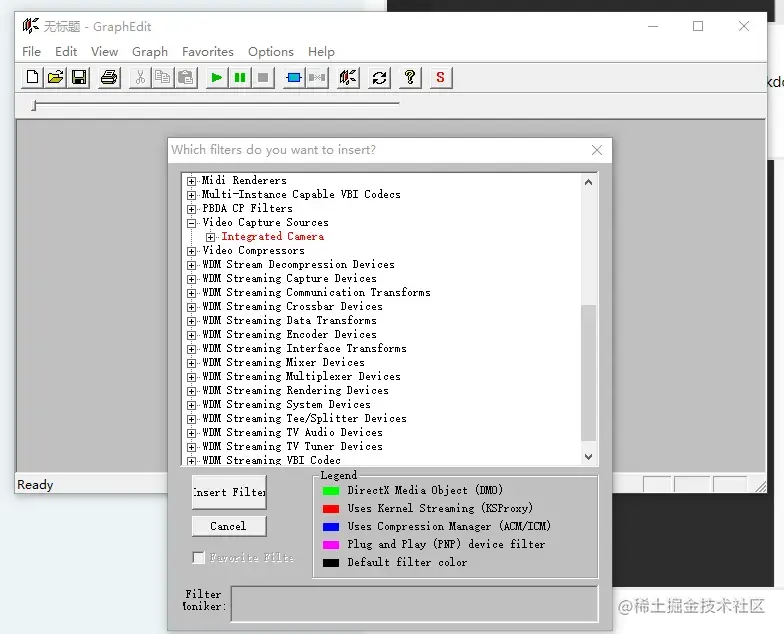Open the Favorites menu

[x=208, y=52]
